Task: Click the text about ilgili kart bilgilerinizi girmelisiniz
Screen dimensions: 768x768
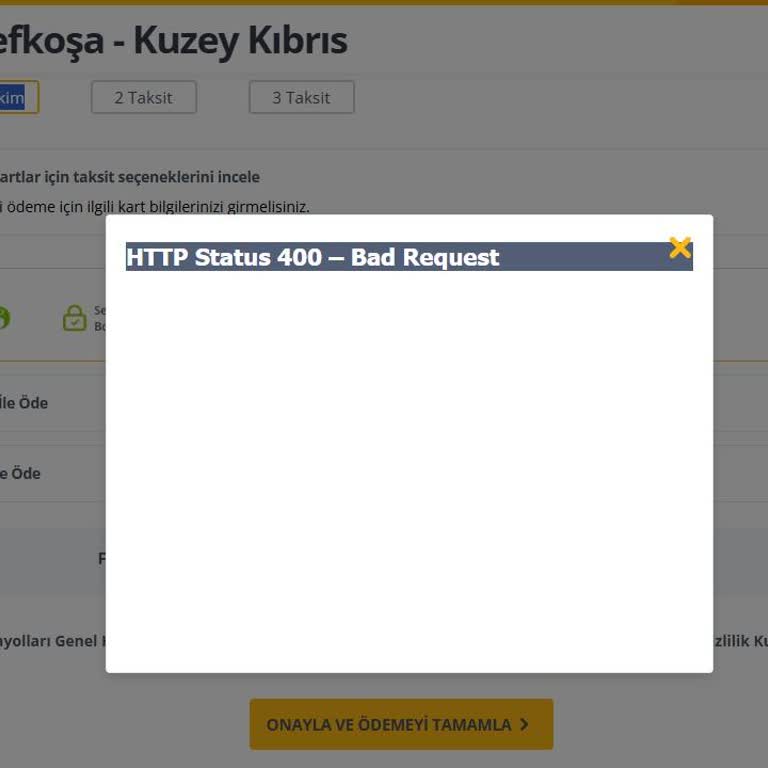Action: pyautogui.click(x=155, y=207)
